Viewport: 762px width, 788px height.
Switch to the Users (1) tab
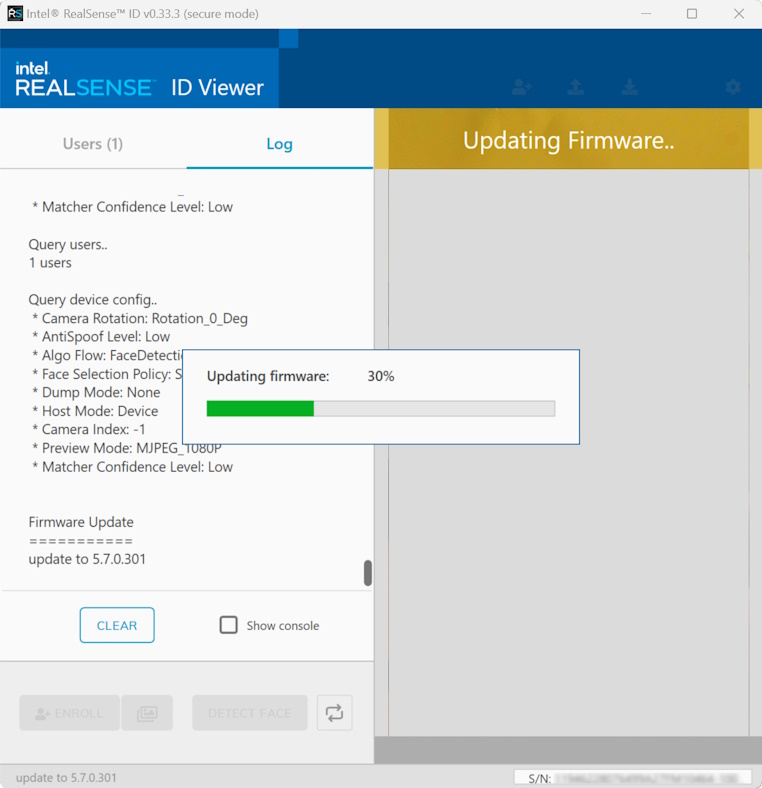(x=93, y=143)
